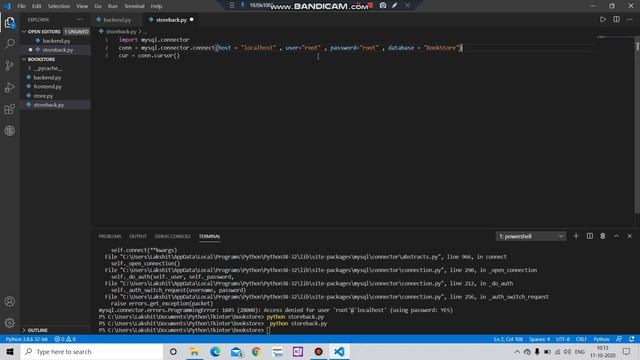Open the Explorer view in activity bar
This screenshot has width=640, height=360.
pyautogui.click(x=10, y=22)
